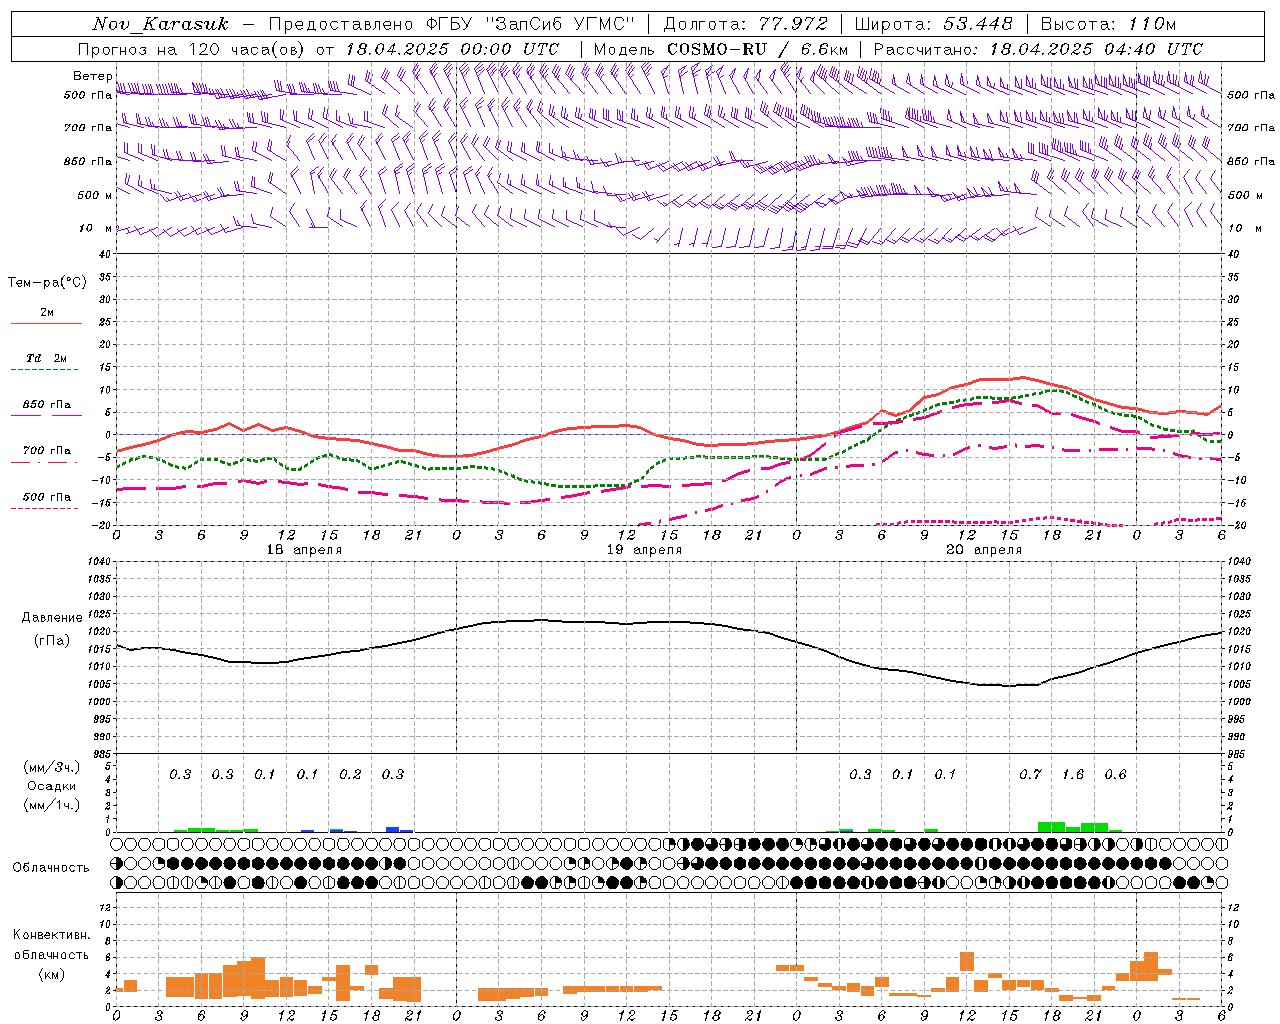1280x1024 pixels.
Task: Click the 18 апреля date label
Action: 304,550
